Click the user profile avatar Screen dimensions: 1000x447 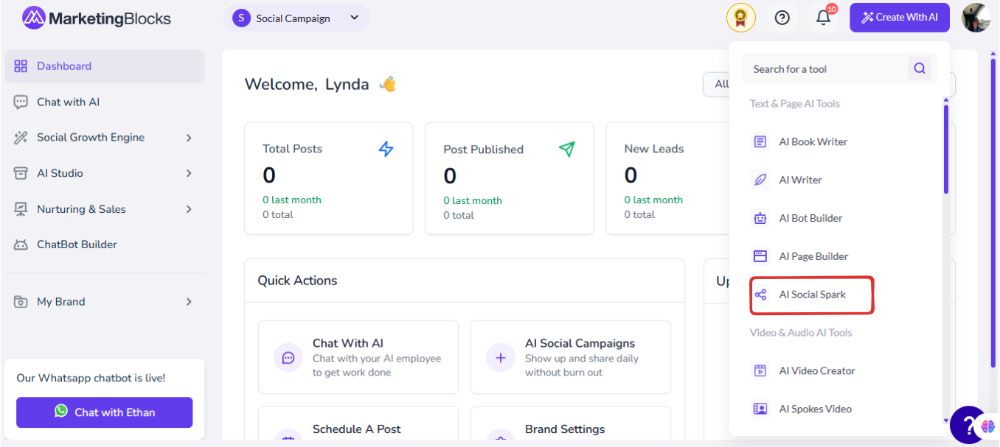click(x=976, y=18)
